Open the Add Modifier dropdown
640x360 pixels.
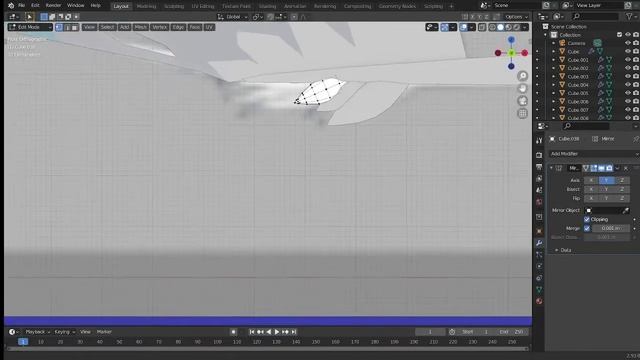point(593,154)
